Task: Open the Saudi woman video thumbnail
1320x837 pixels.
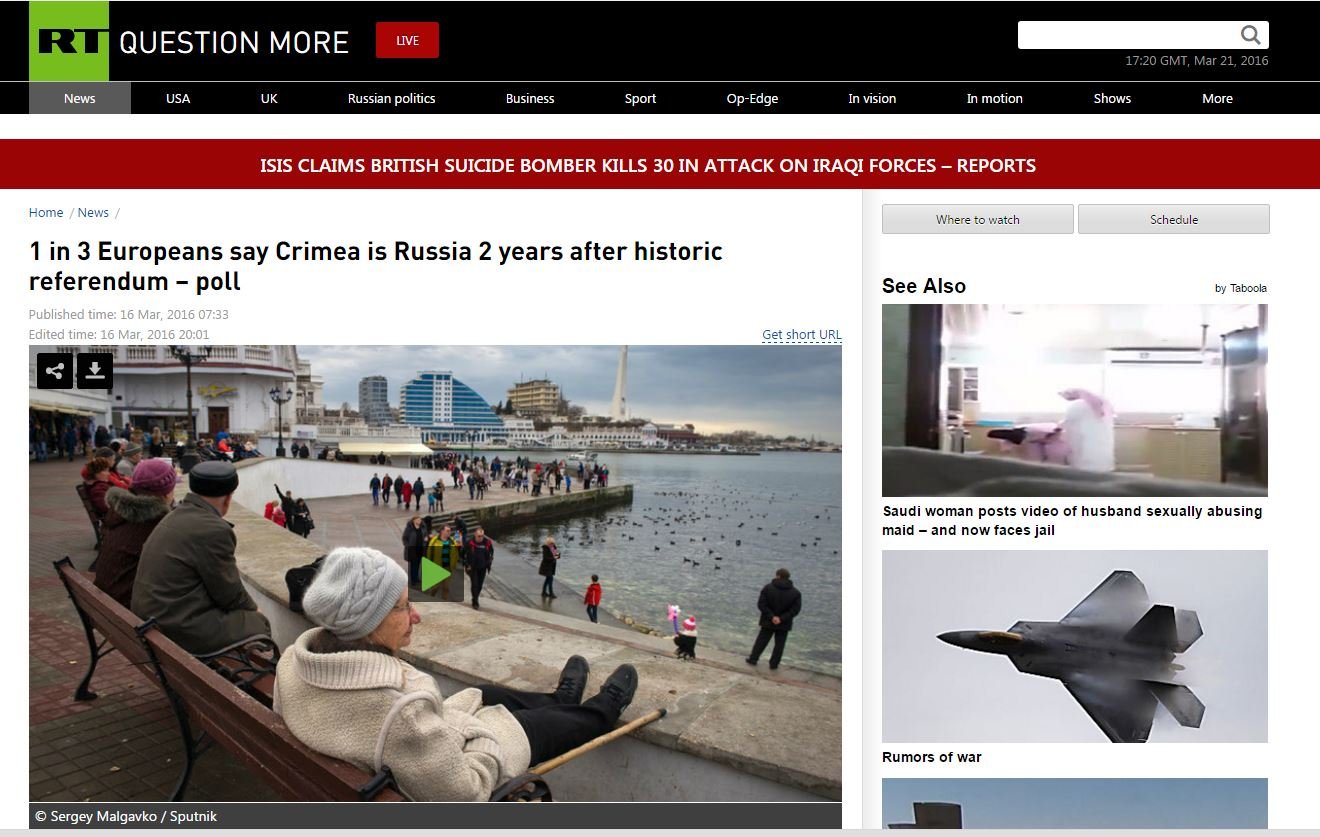Action: 1074,400
